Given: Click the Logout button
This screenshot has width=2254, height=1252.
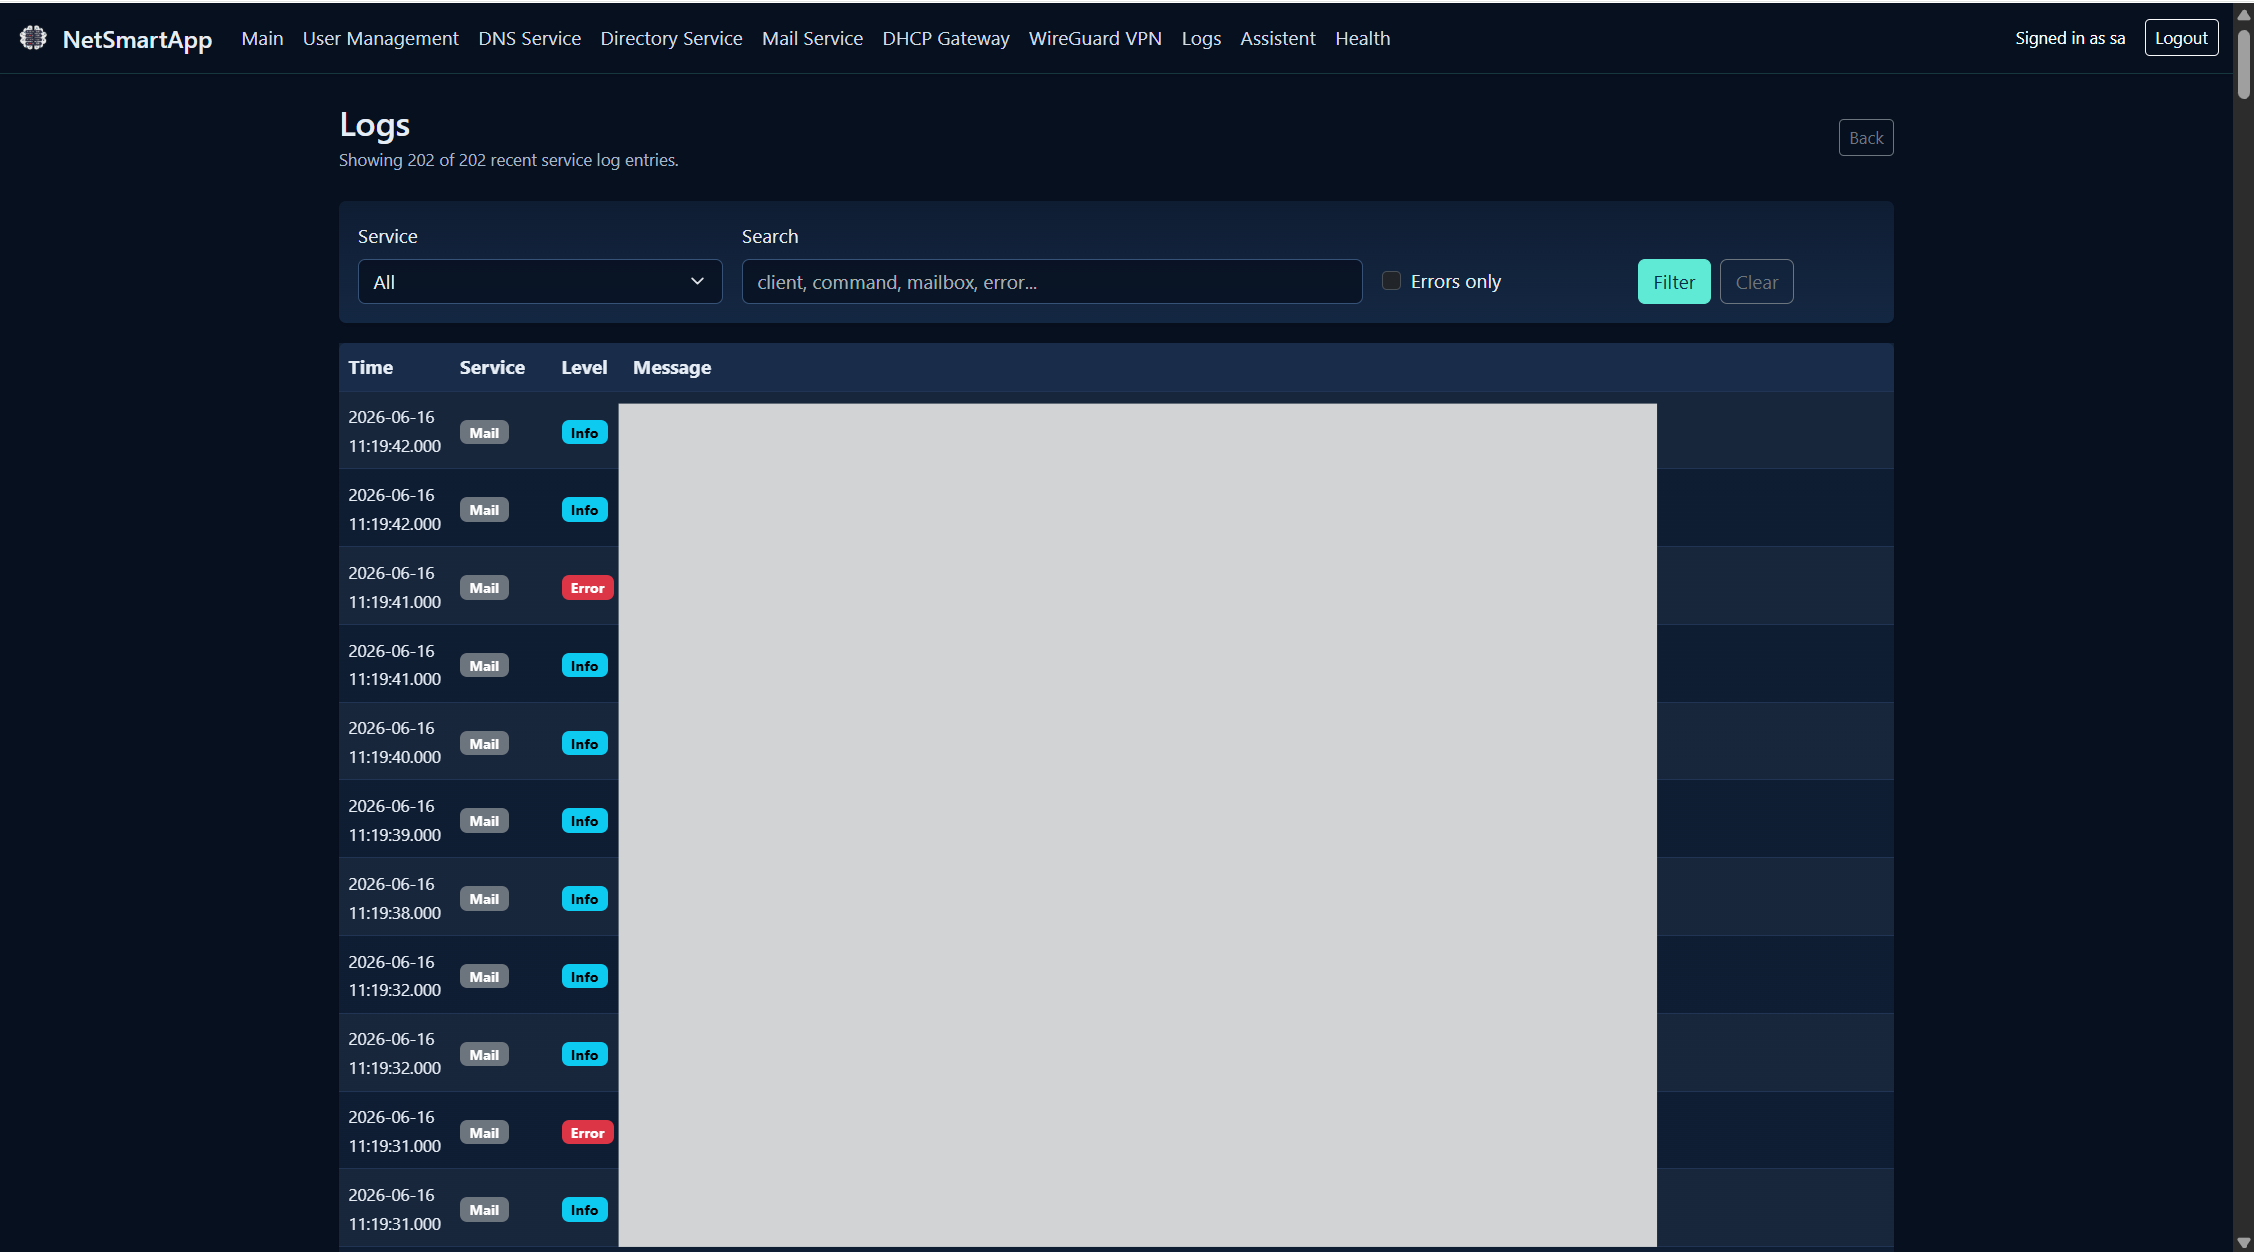Looking at the screenshot, I should [2181, 38].
